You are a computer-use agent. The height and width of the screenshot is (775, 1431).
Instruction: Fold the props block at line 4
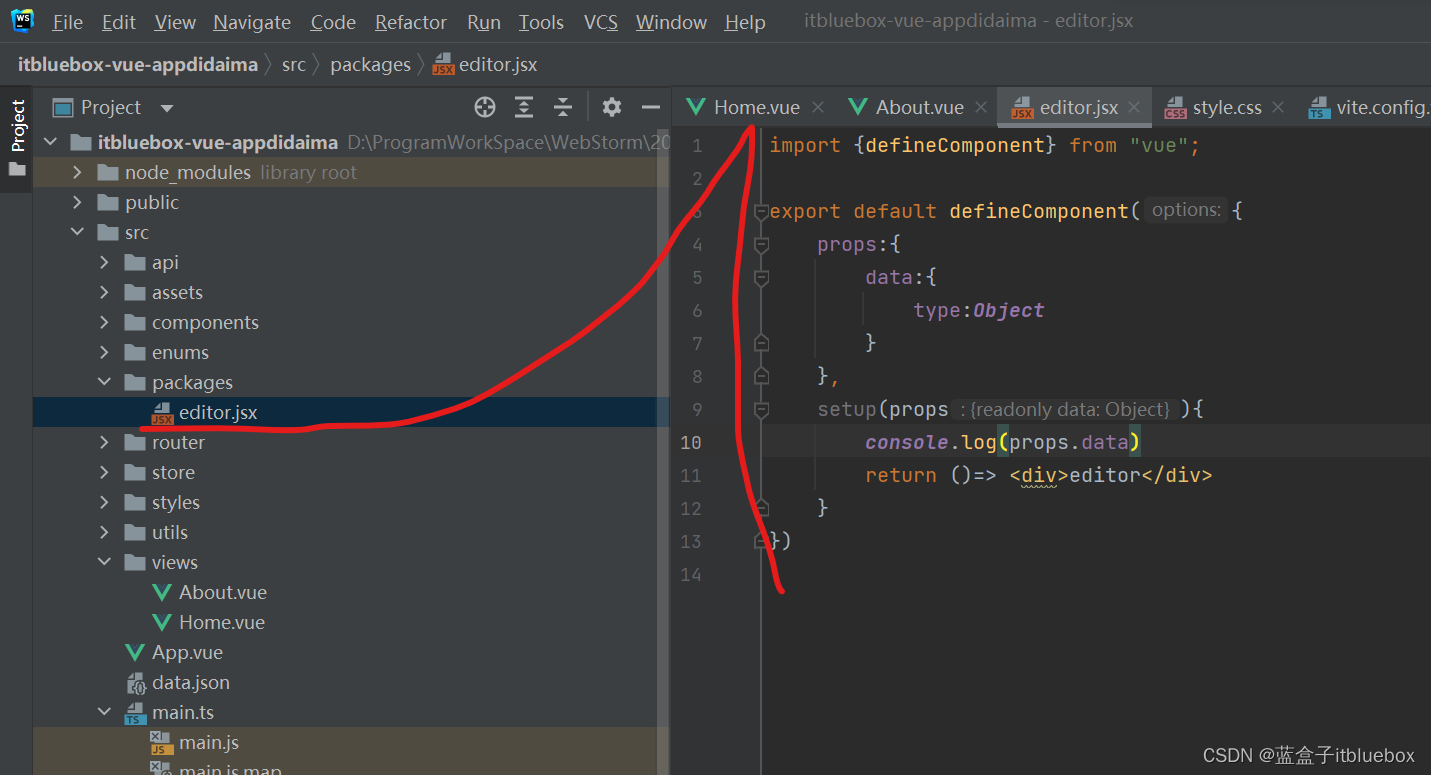761,244
